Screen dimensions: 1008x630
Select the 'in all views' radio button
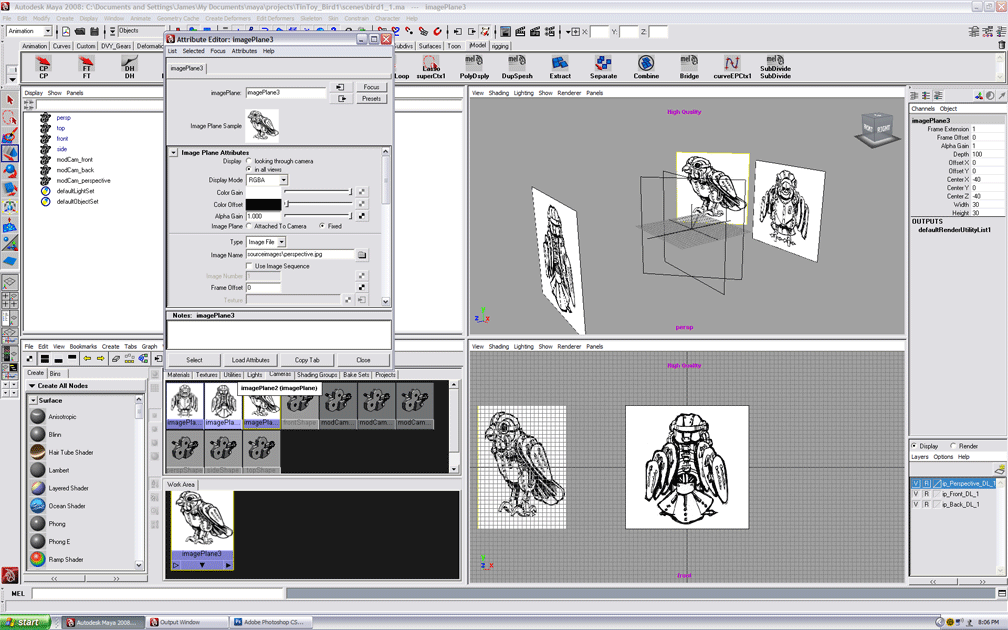(x=249, y=169)
